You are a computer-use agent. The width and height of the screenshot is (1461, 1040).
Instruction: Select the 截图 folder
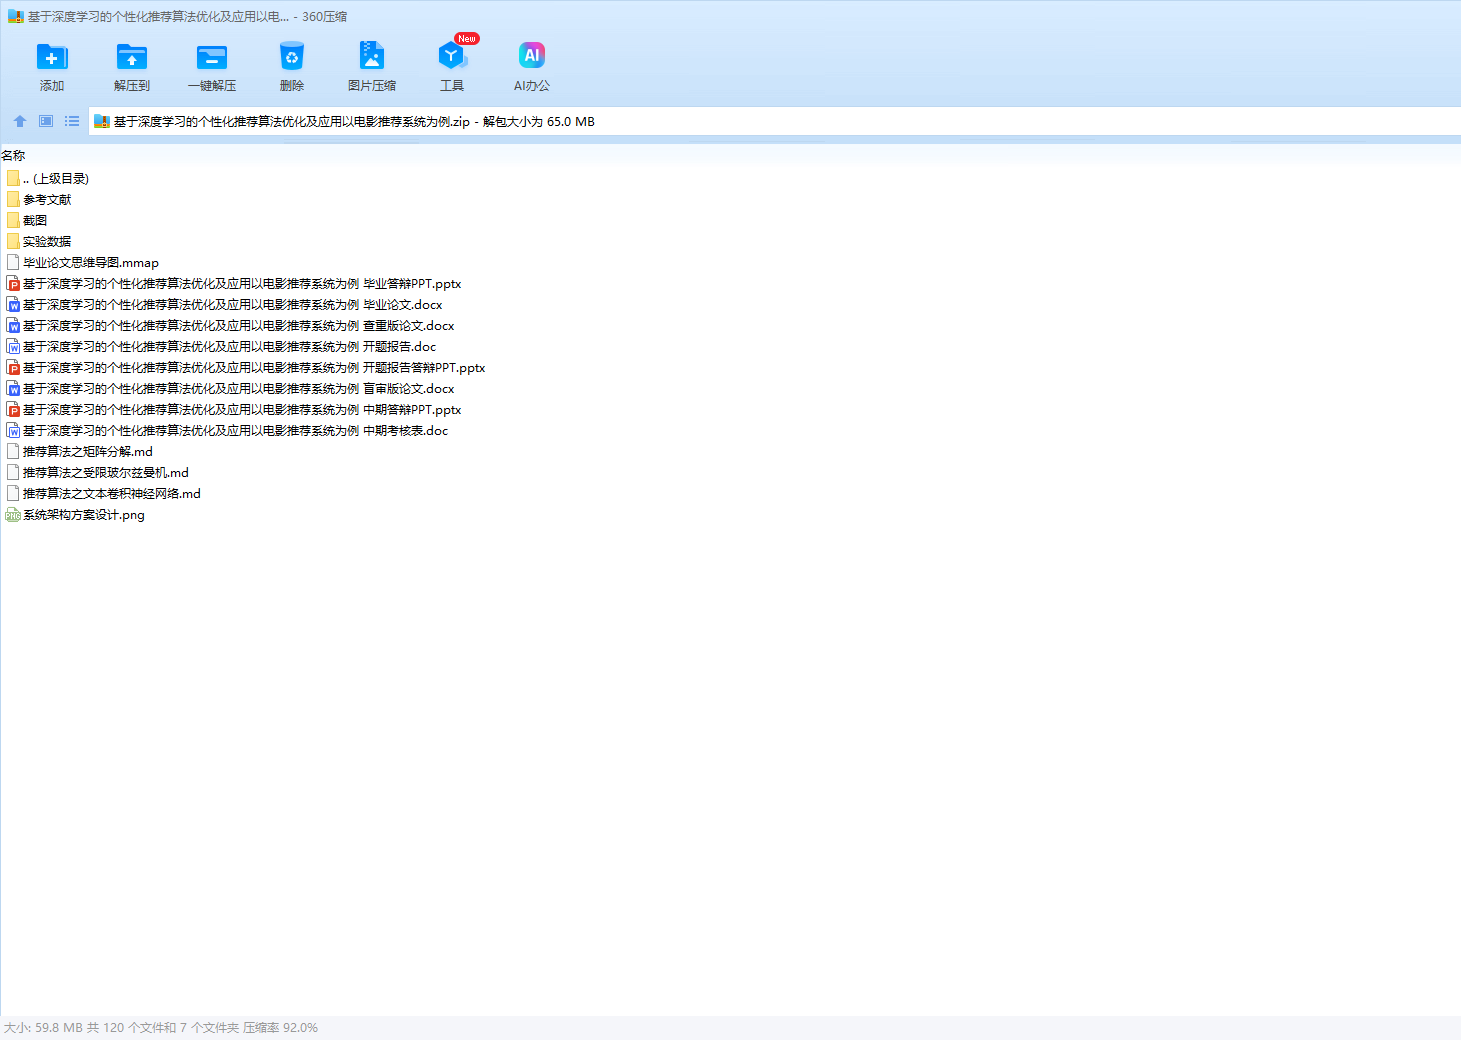click(x=35, y=221)
